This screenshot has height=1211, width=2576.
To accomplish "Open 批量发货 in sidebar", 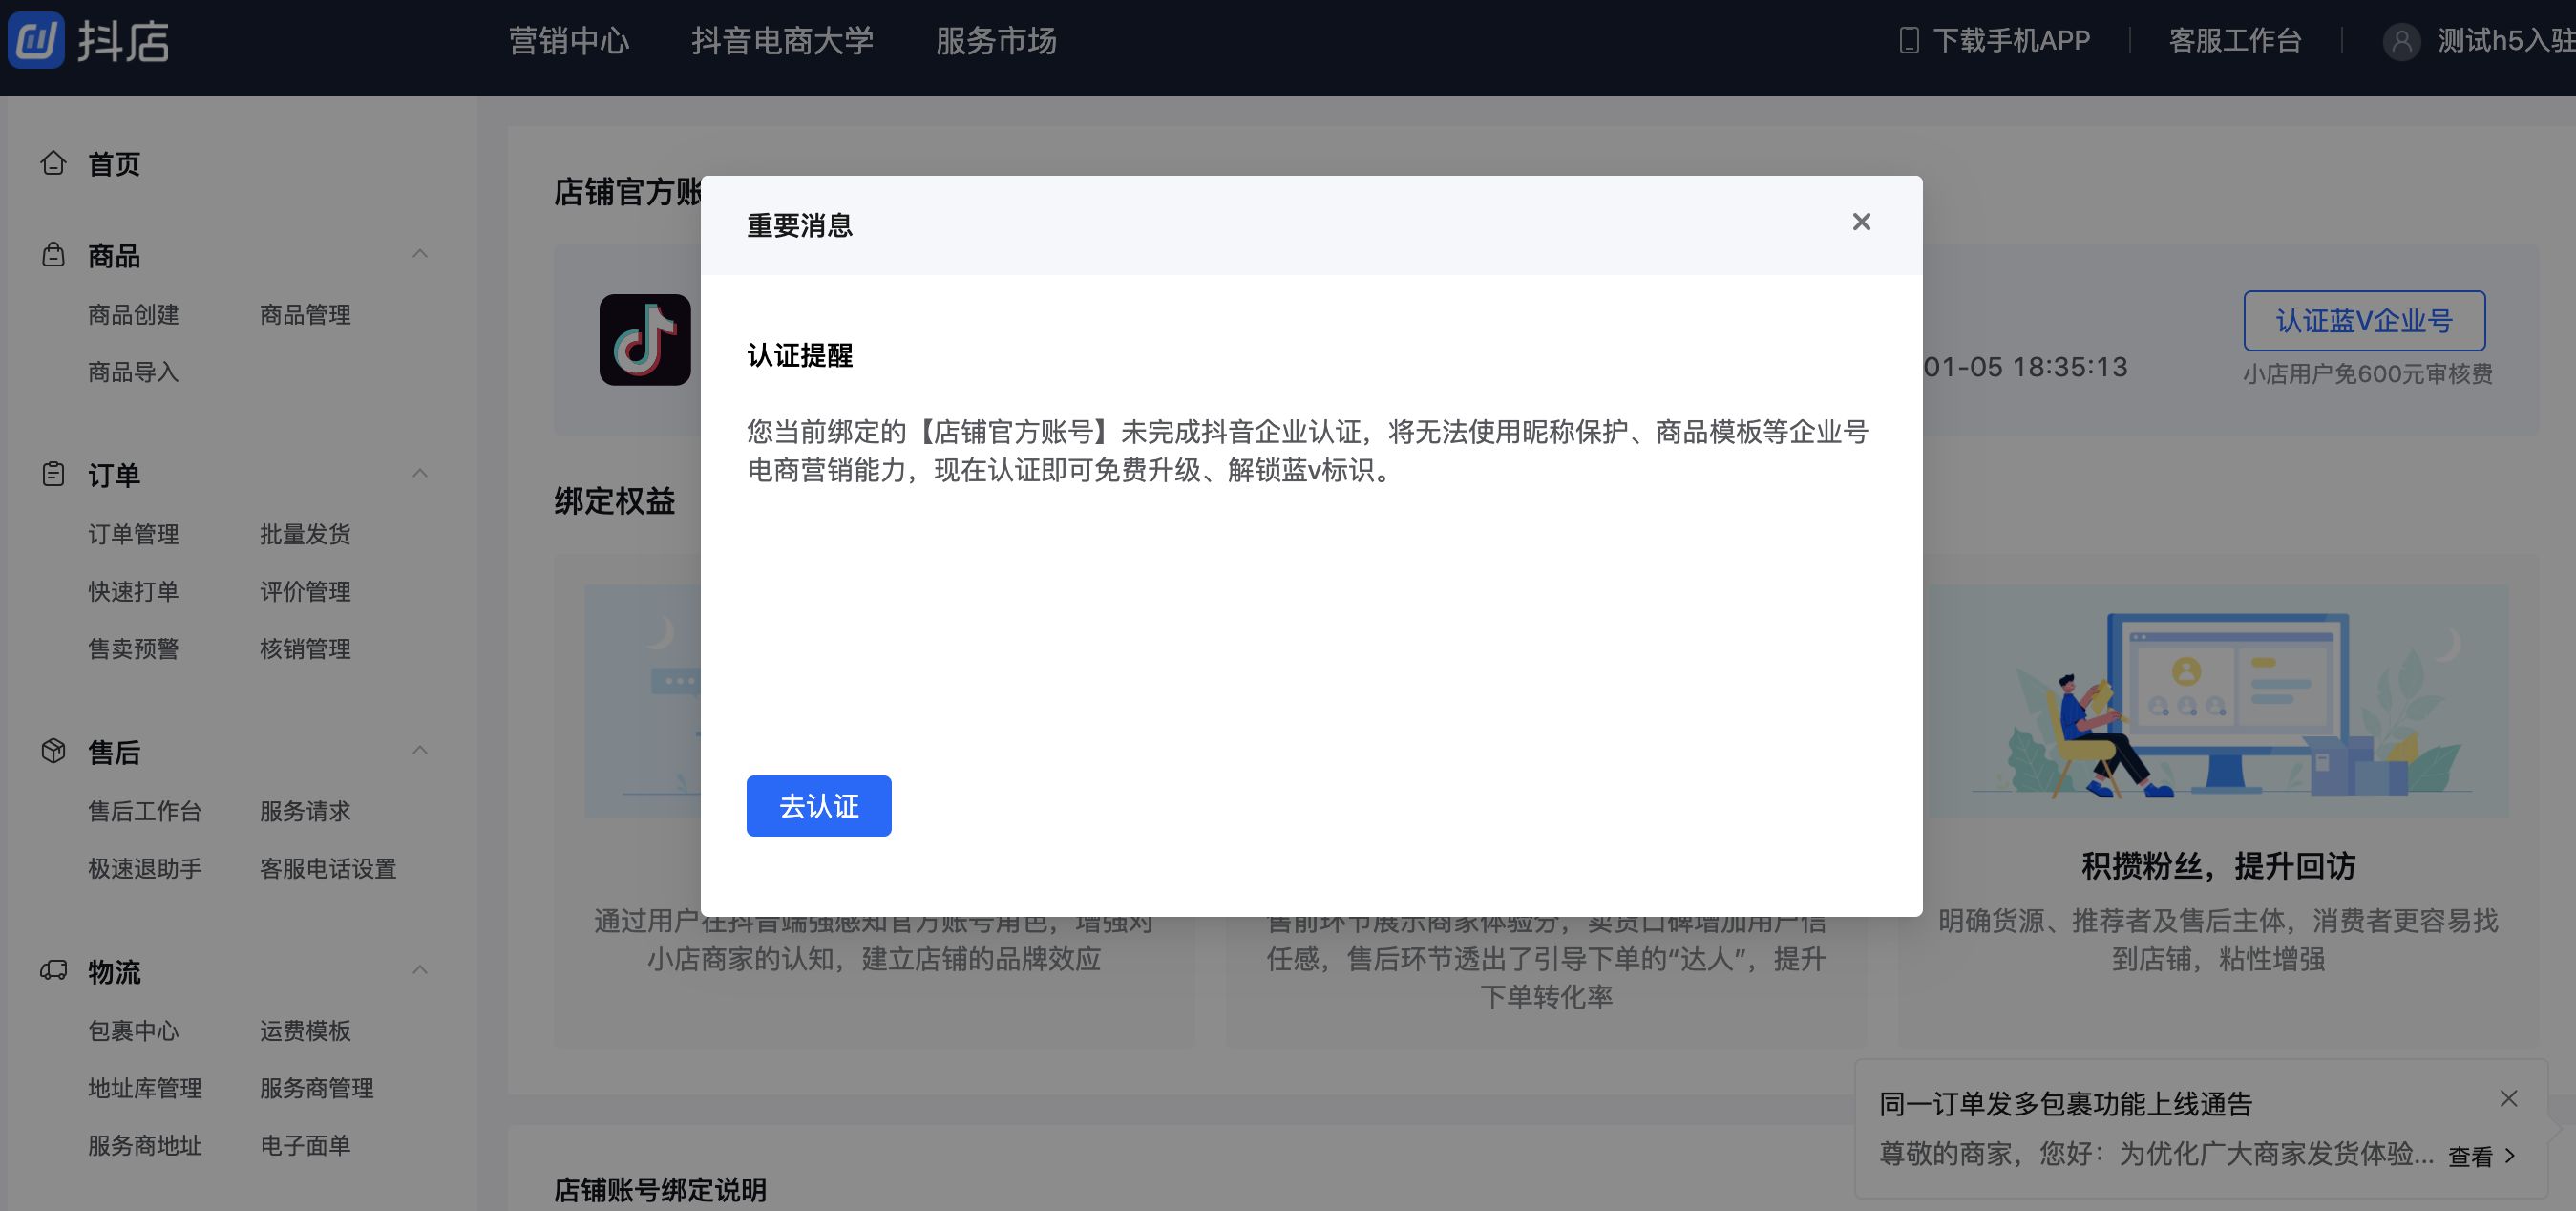I will [305, 534].
